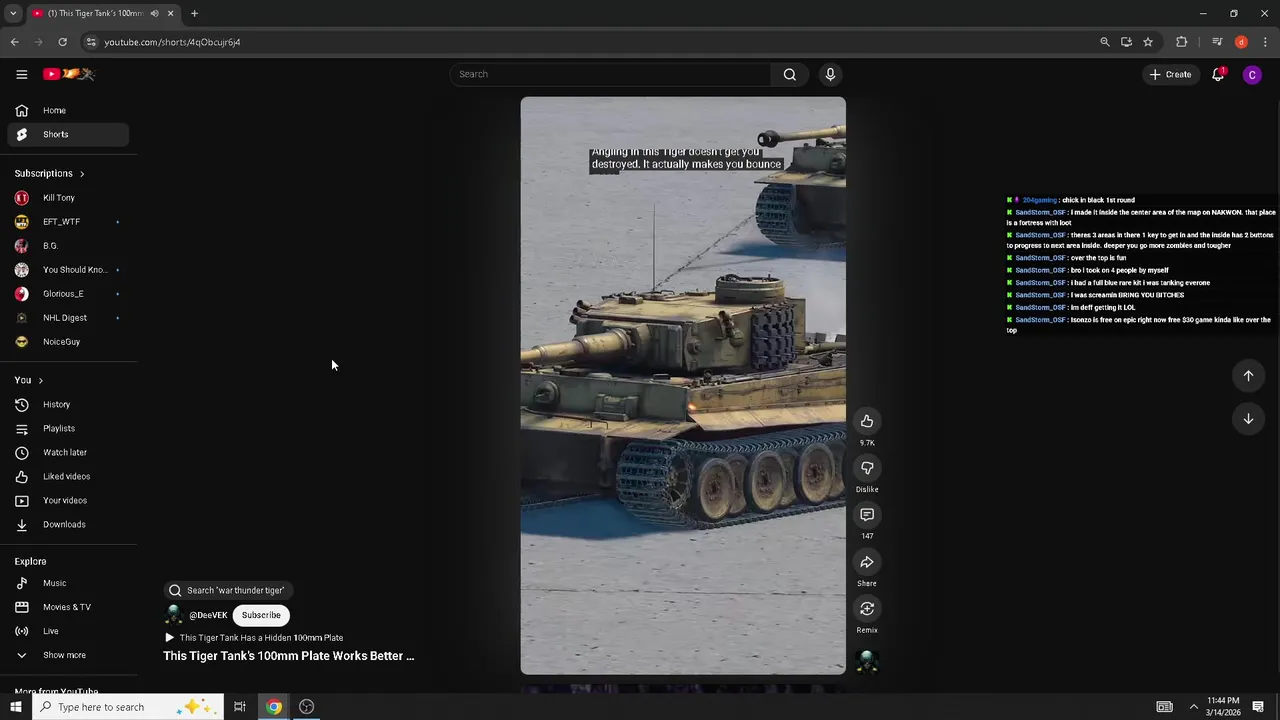Click the YouTube logo
This screenshot has width=1280, height=720.
pyautogui.click(x=68, y=74)
